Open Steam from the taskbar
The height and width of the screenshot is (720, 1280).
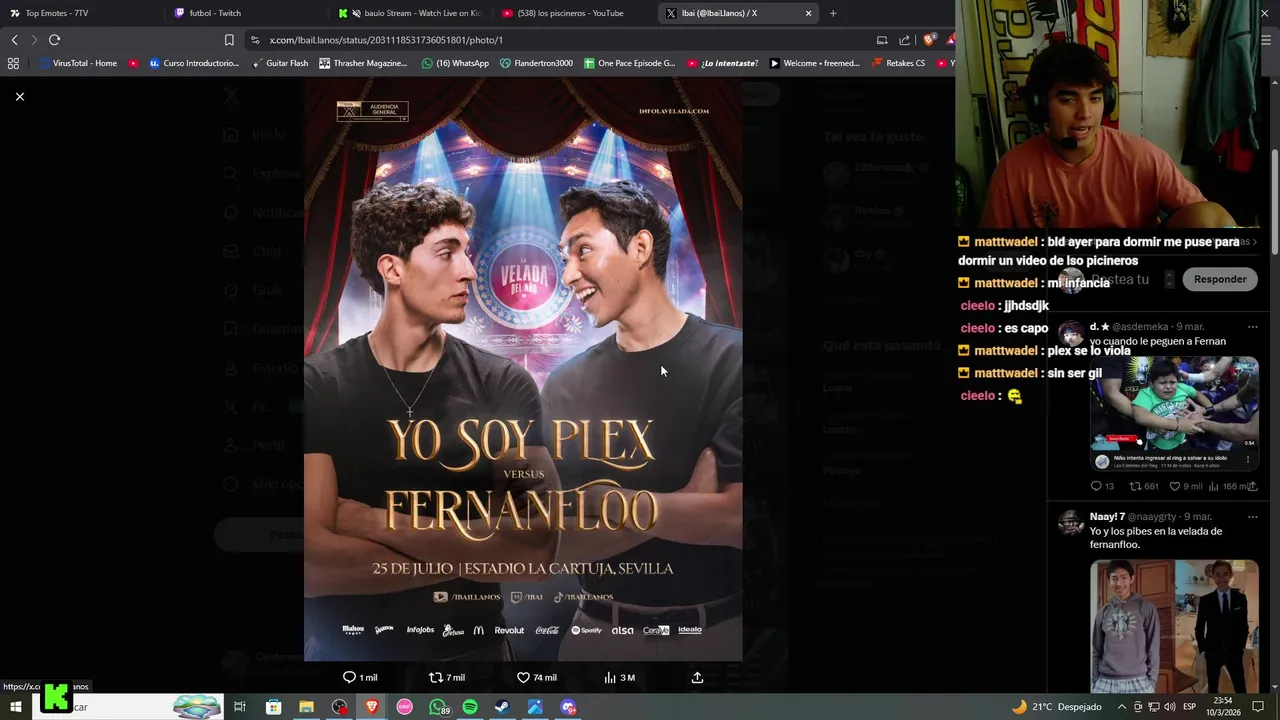coord(502,707)
